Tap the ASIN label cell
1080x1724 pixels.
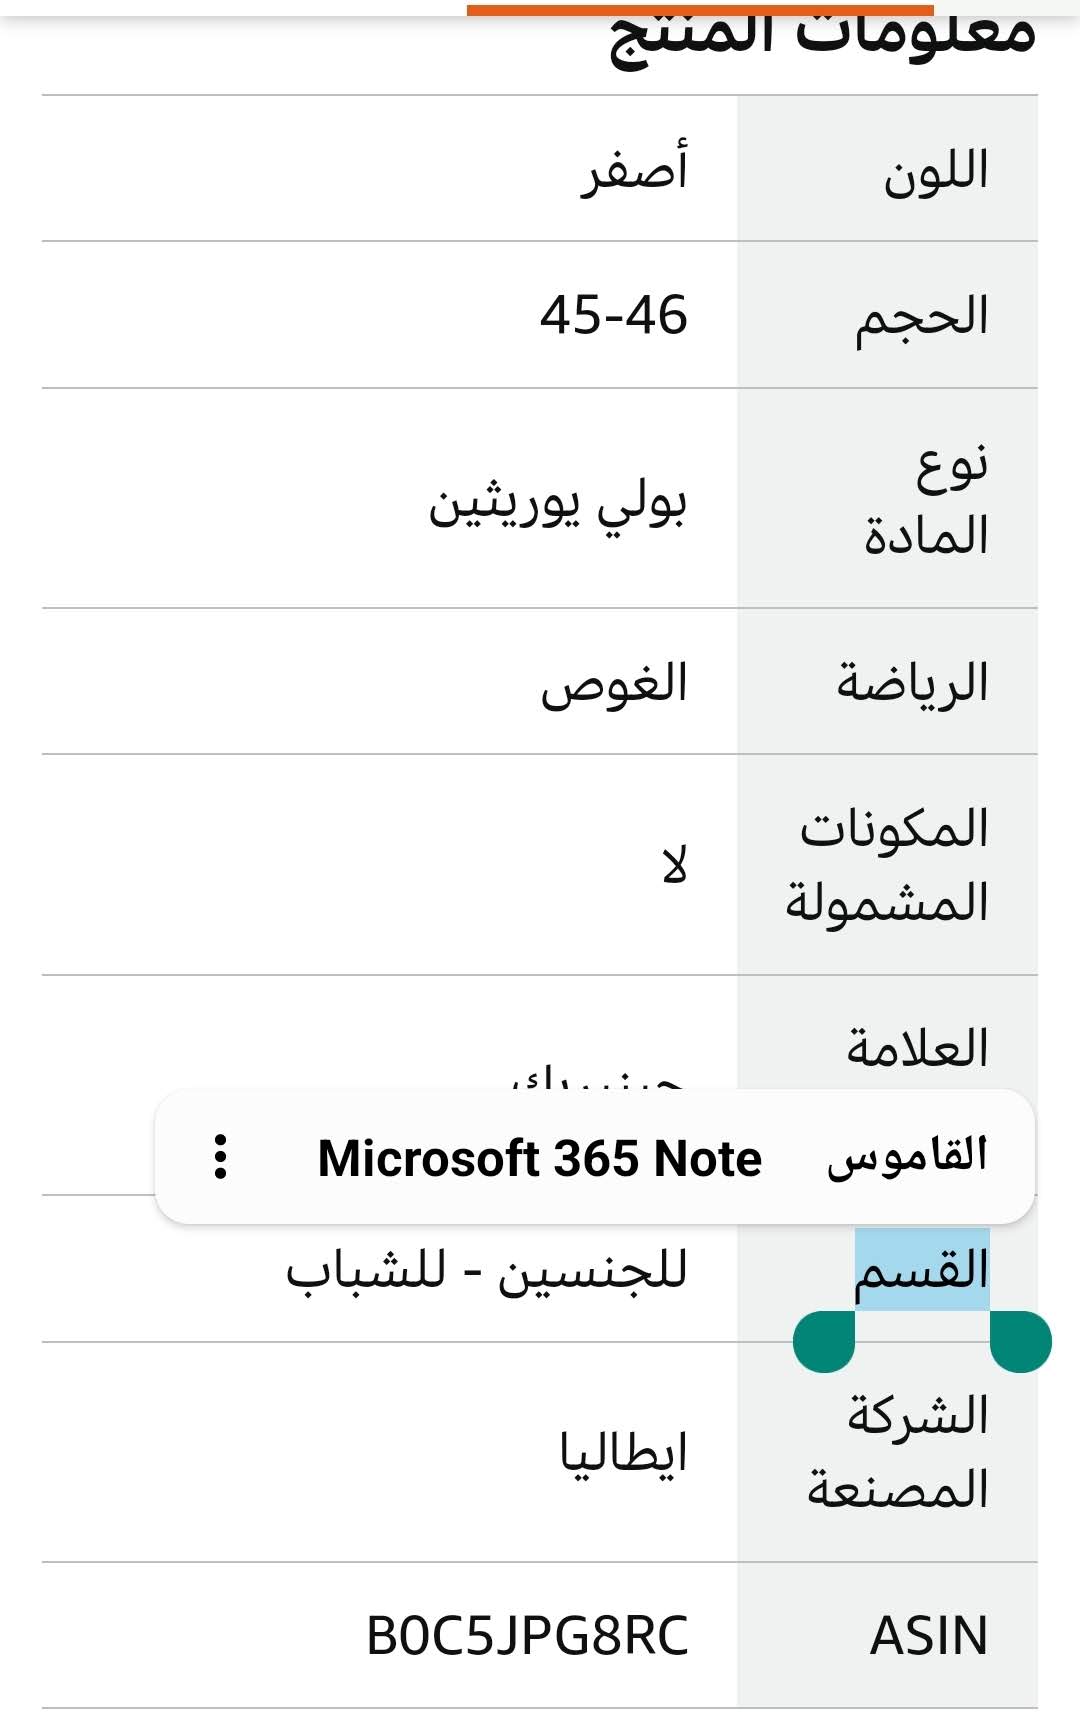pyautogui.click(x=928, y=1636)
